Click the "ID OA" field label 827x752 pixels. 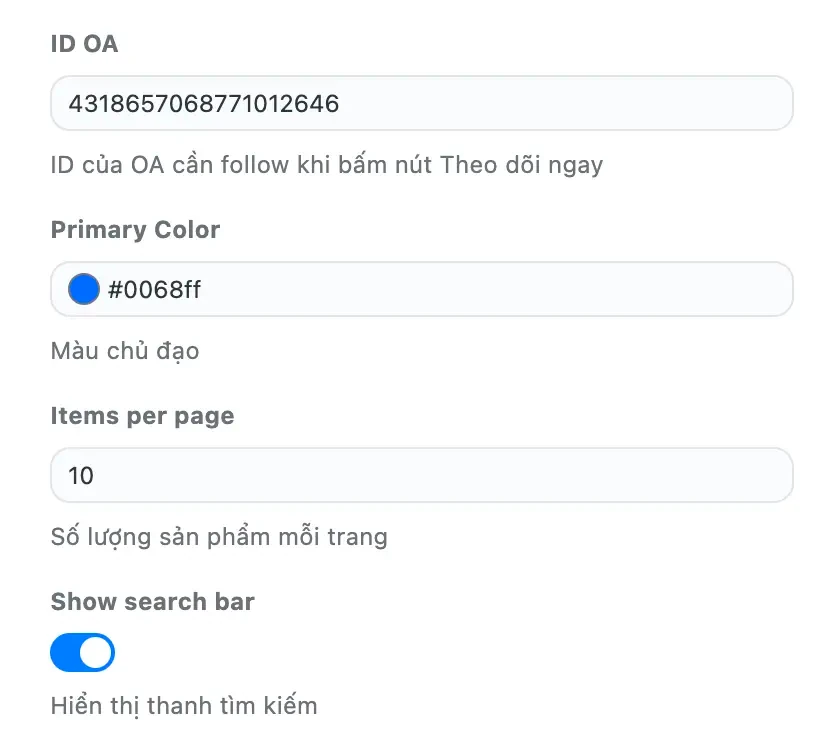(x=84, y=44)
